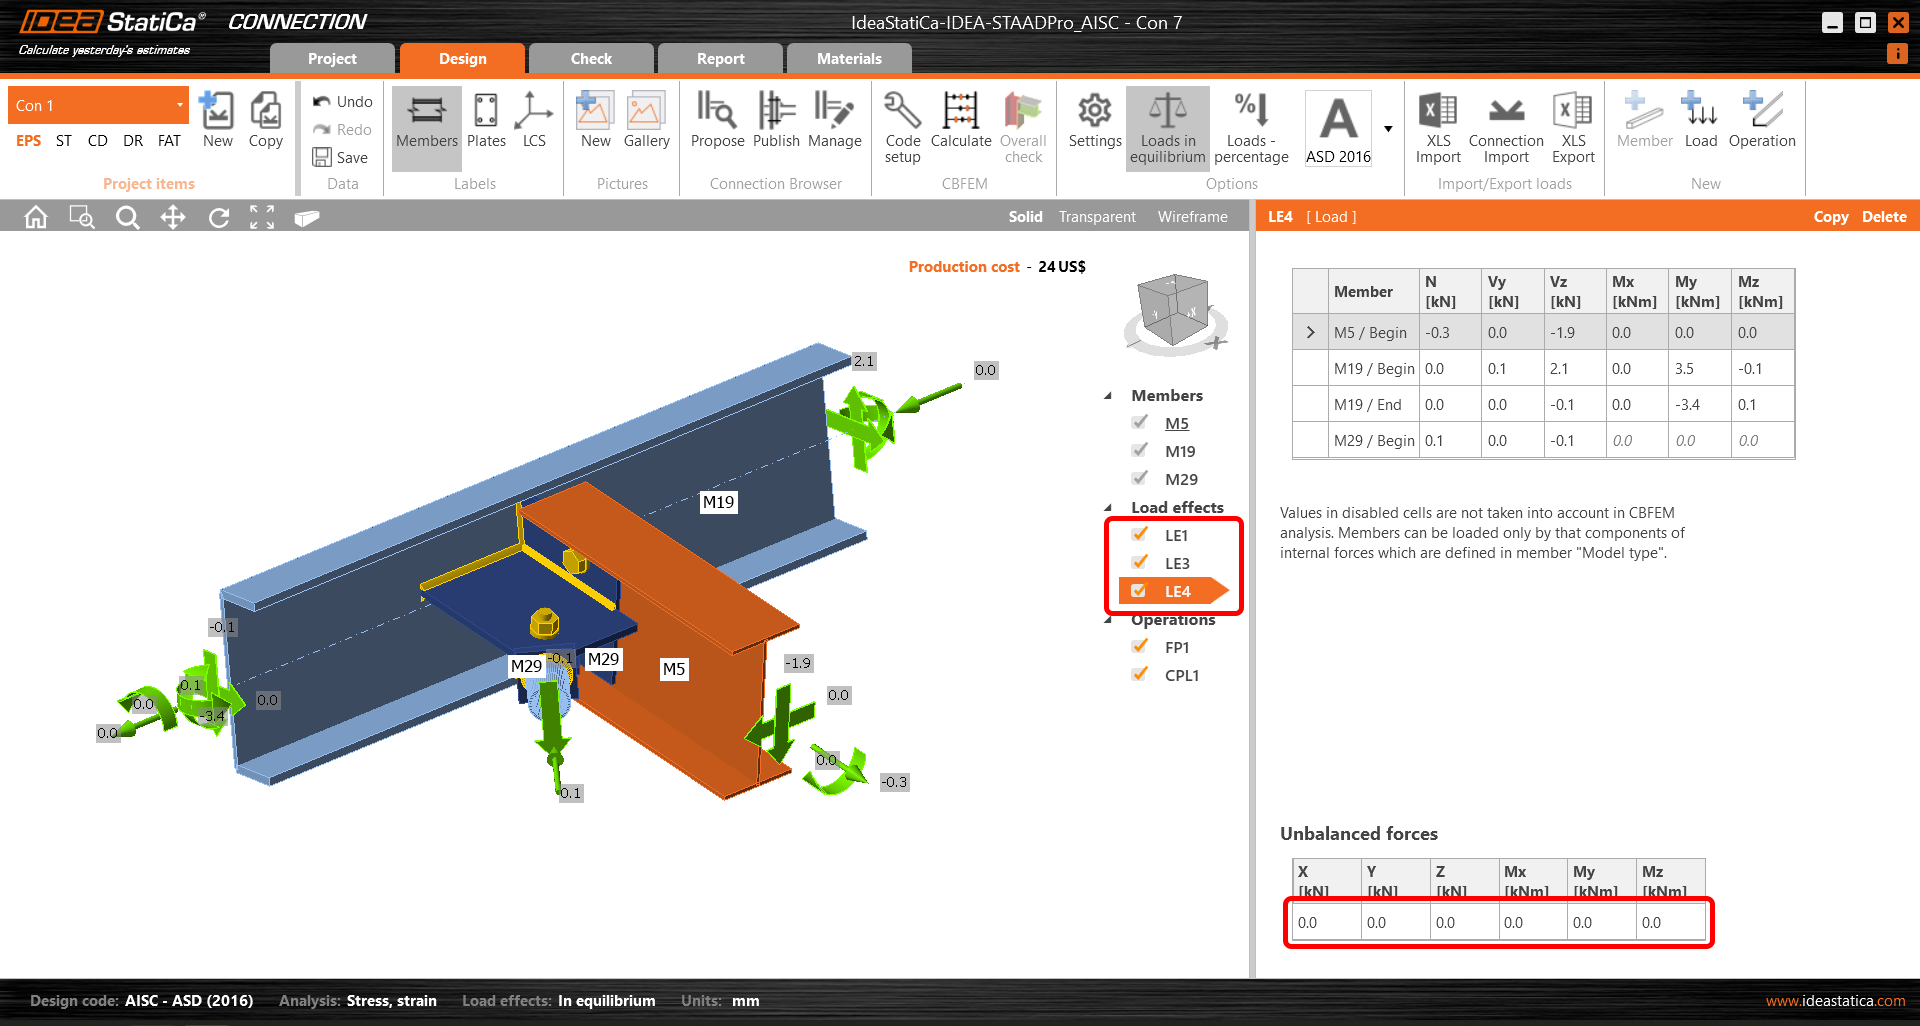Toggle the M19 member checkbox

(1140, 451)
